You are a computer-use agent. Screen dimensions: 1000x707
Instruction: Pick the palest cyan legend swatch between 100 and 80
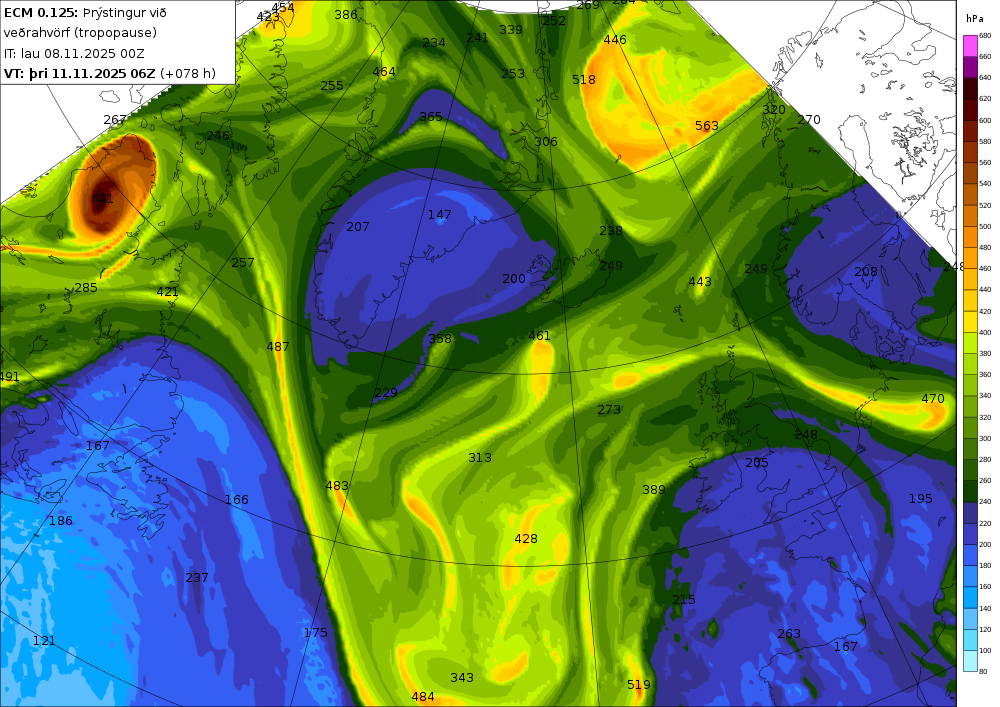click(970, 660)
